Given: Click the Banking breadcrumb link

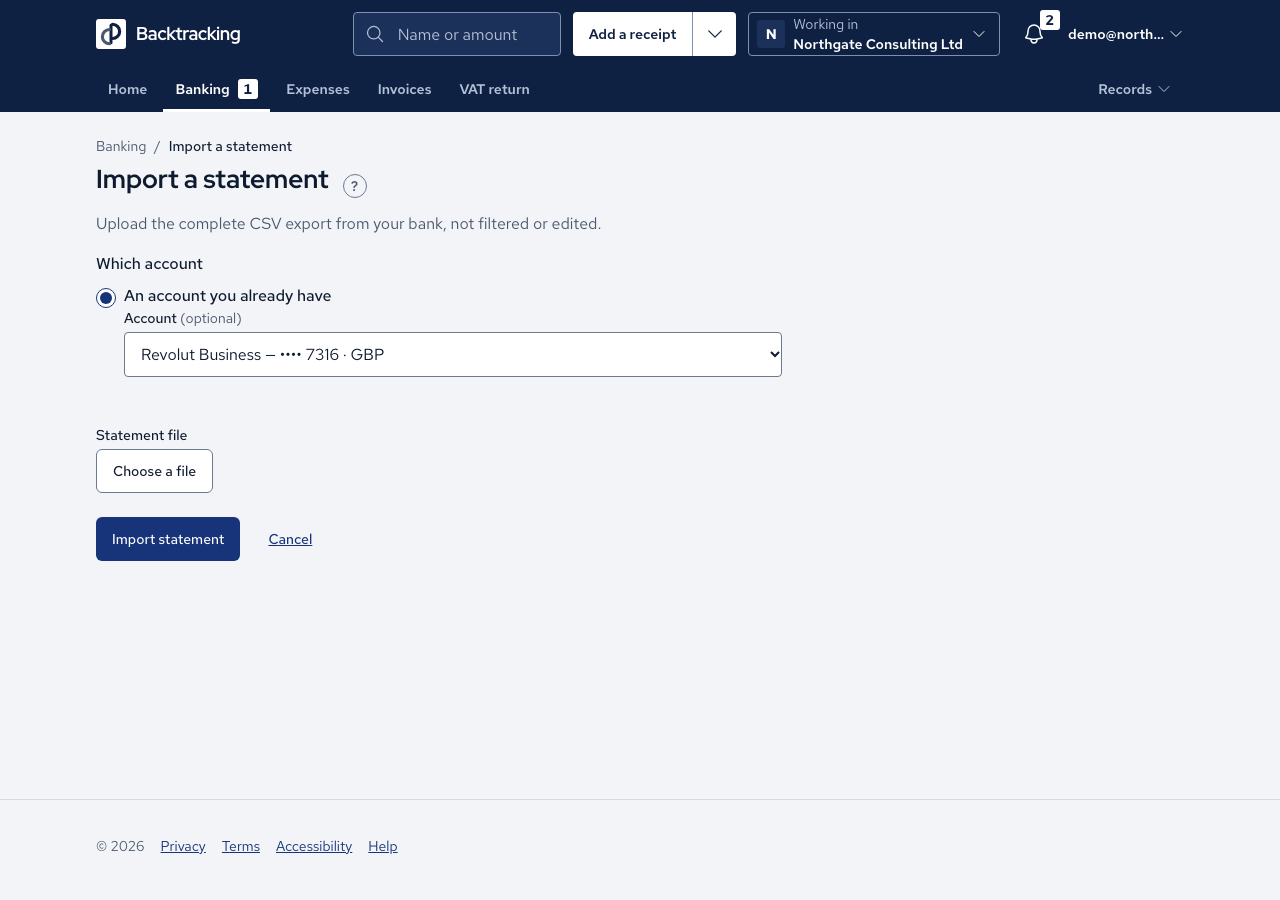Looking at the screenshot, I should (121, 146).
